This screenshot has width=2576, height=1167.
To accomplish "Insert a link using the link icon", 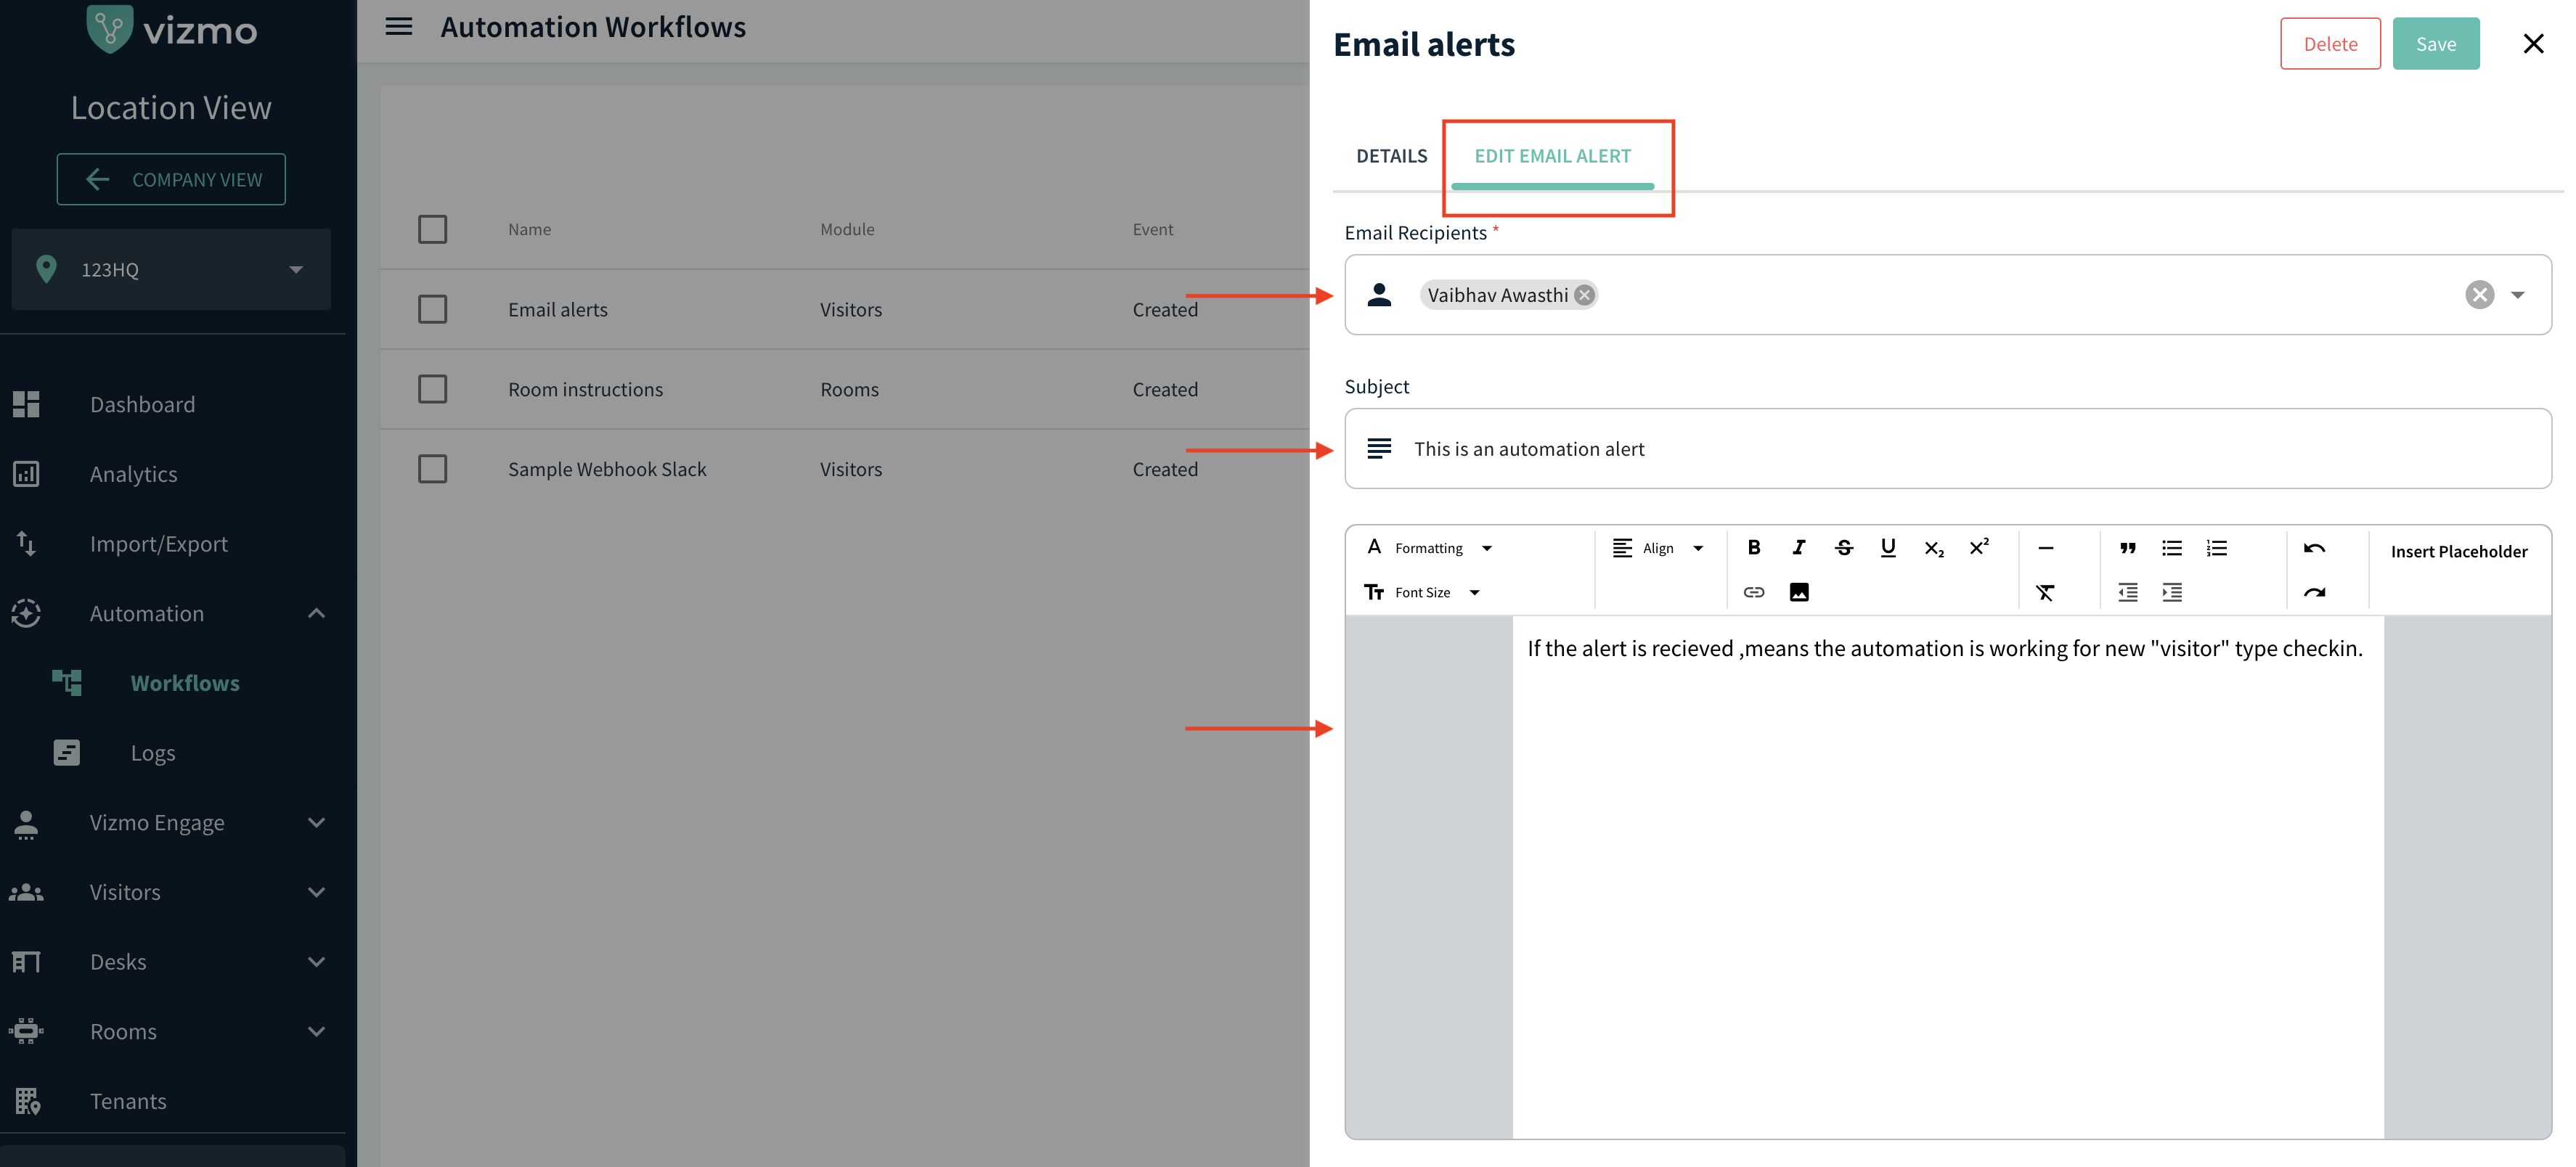I will point(1753,592).
